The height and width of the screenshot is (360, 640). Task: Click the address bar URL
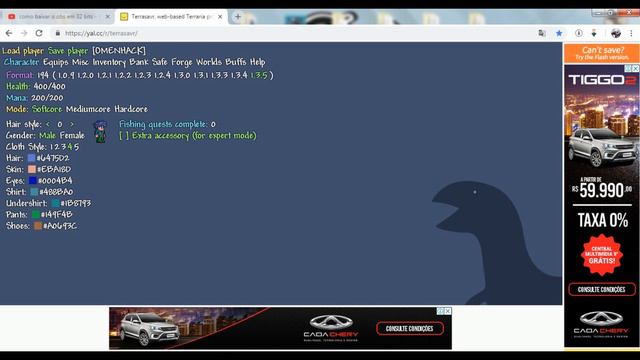pyautogui.click(x=101, y=33)
